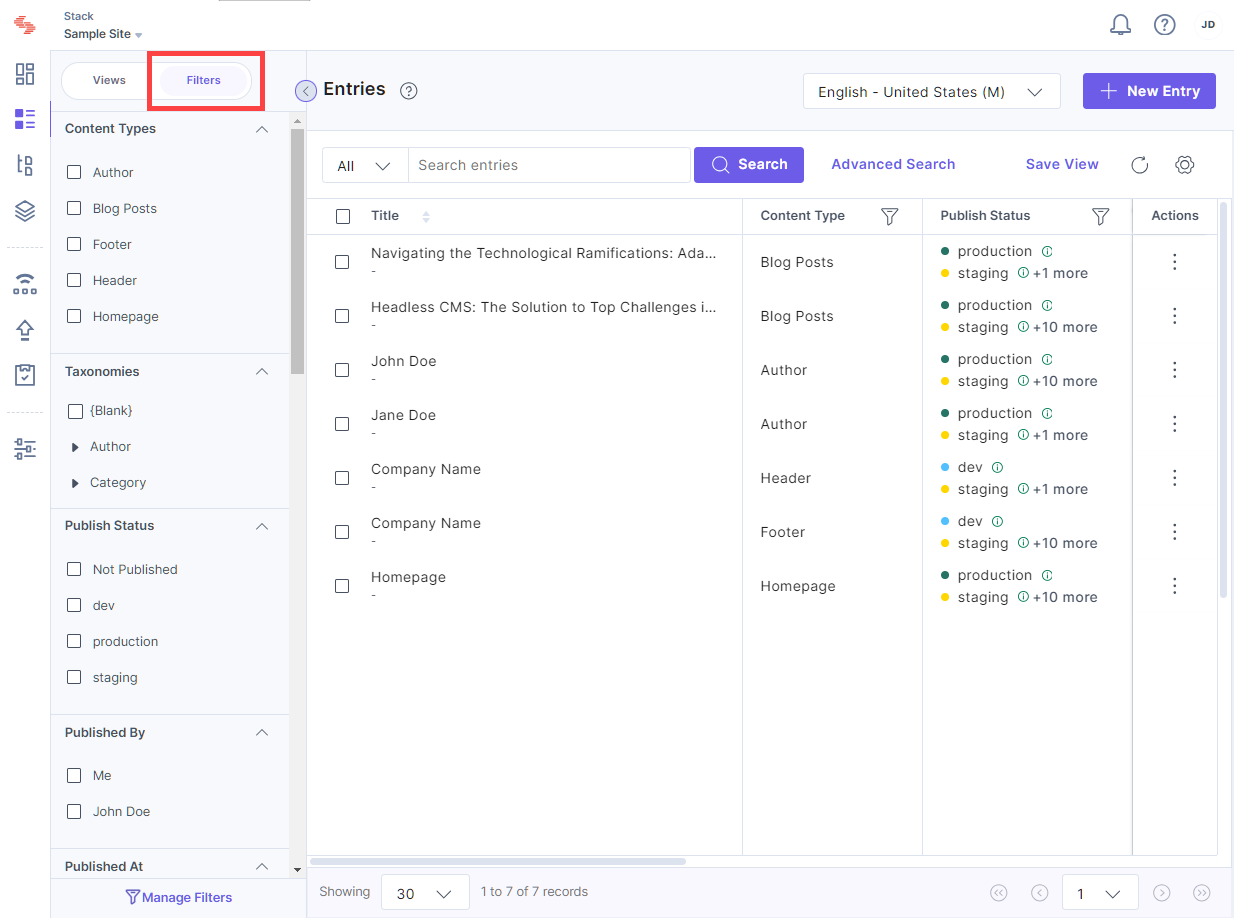Screen dimensions: 1234x918
Task: Check the Author content type filter
Action: coord(74,172)
